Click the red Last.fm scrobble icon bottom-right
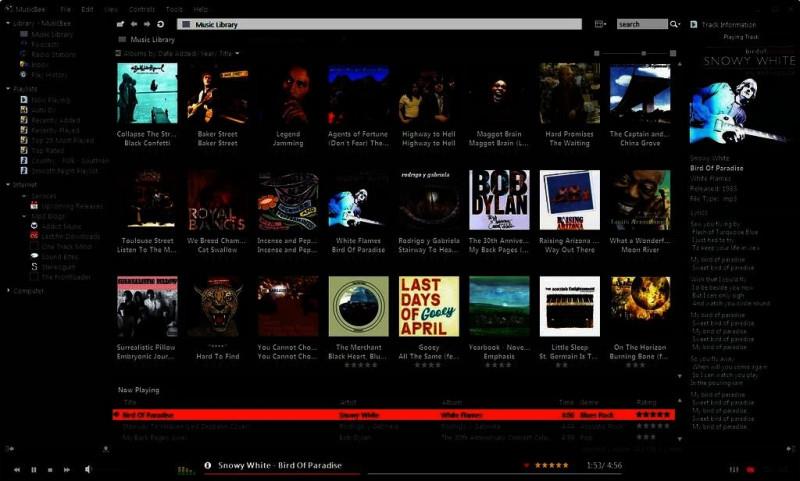 [x=751, y=469]
